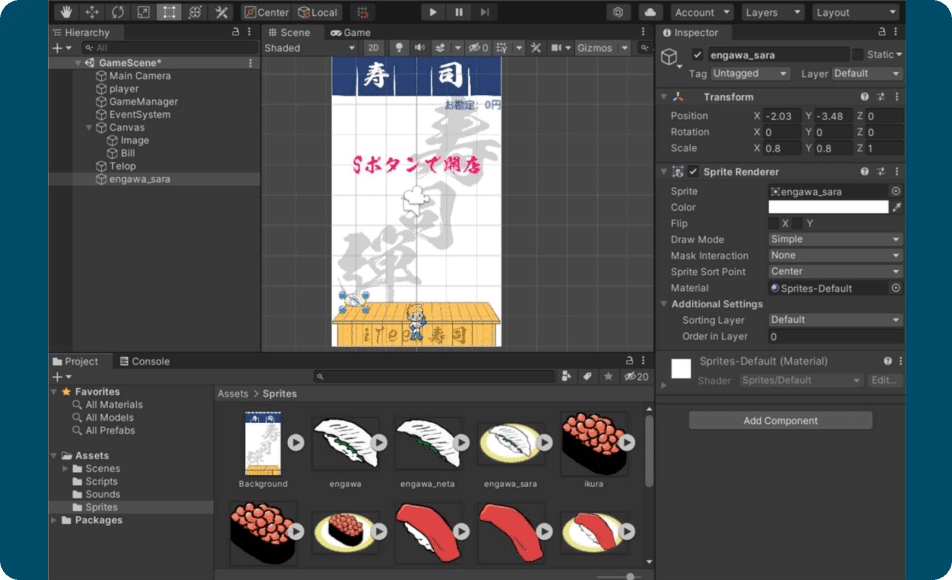The height and width of the screenshot is (580, 952).
Task: Click the eyedropper next to Color field
Action: point(896,207)
